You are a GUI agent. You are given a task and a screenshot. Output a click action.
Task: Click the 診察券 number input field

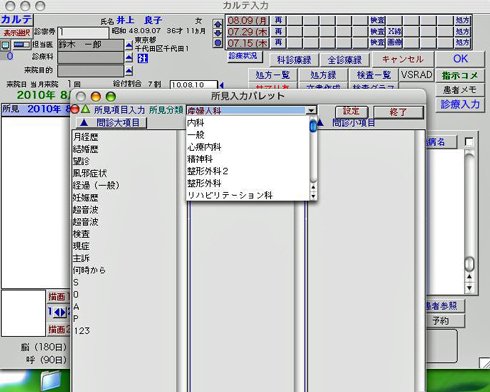83,33
